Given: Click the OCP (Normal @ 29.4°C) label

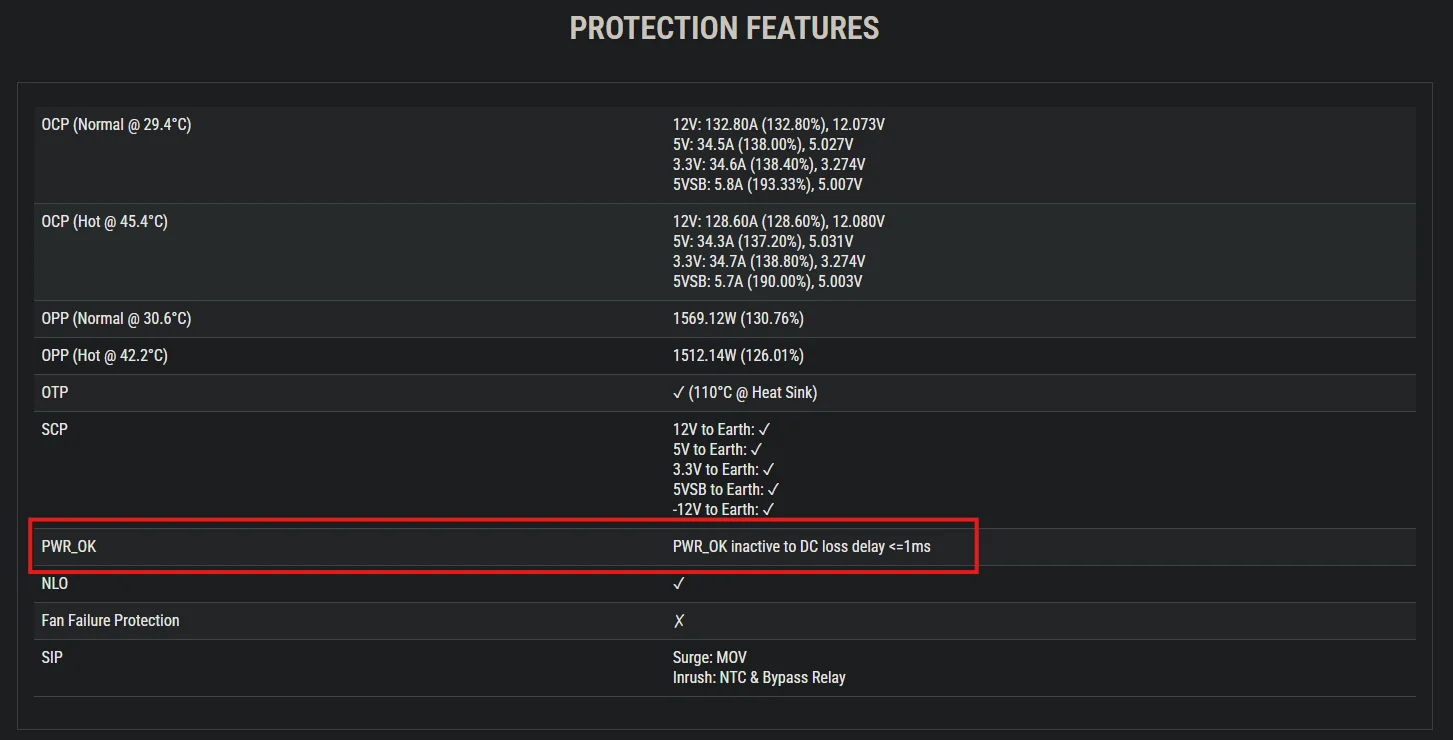Looking at the screenshot, I should point(116,125).
